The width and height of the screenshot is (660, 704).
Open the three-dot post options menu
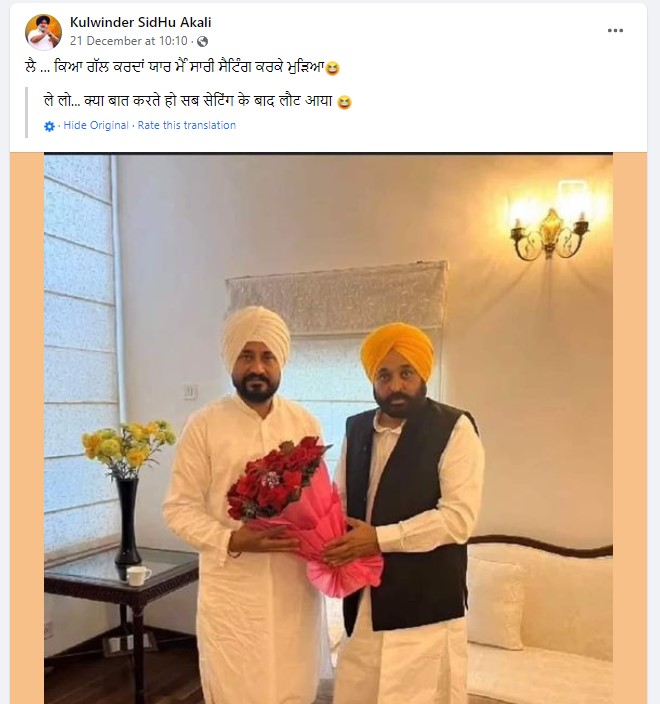[615, 31]
